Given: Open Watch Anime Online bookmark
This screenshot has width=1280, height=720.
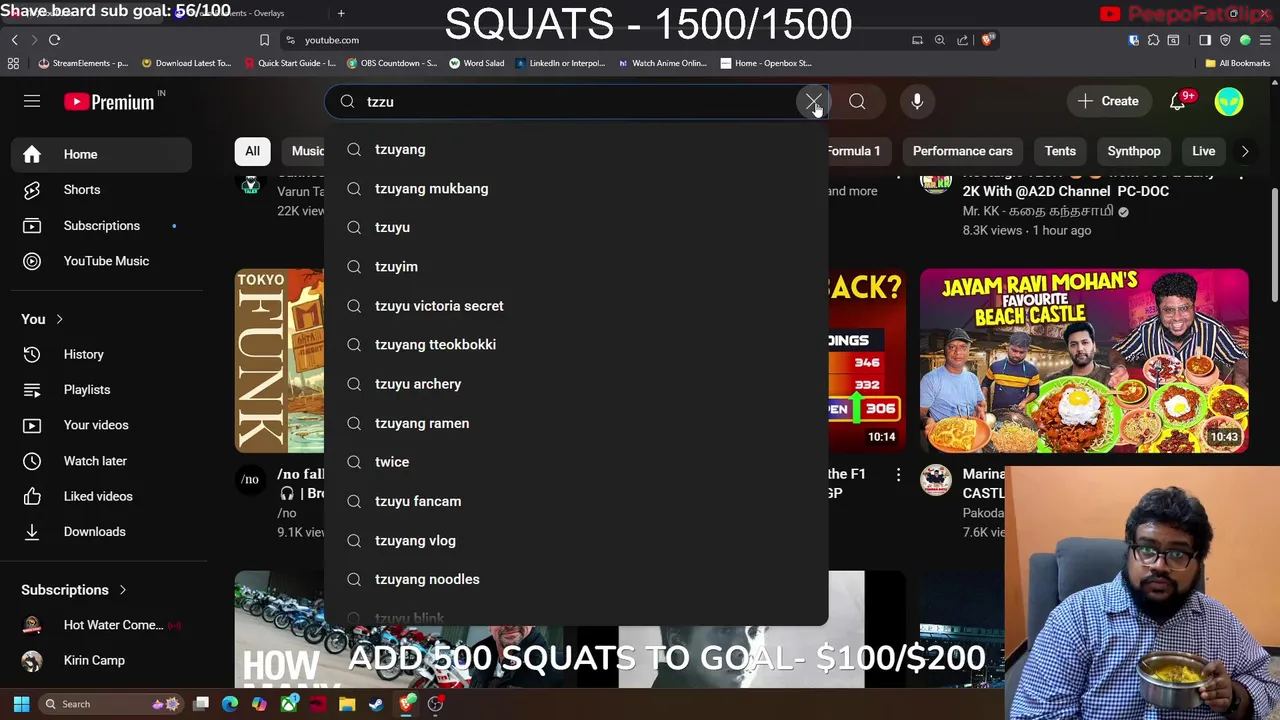Looking at the screenshot, I should (662, 63).
